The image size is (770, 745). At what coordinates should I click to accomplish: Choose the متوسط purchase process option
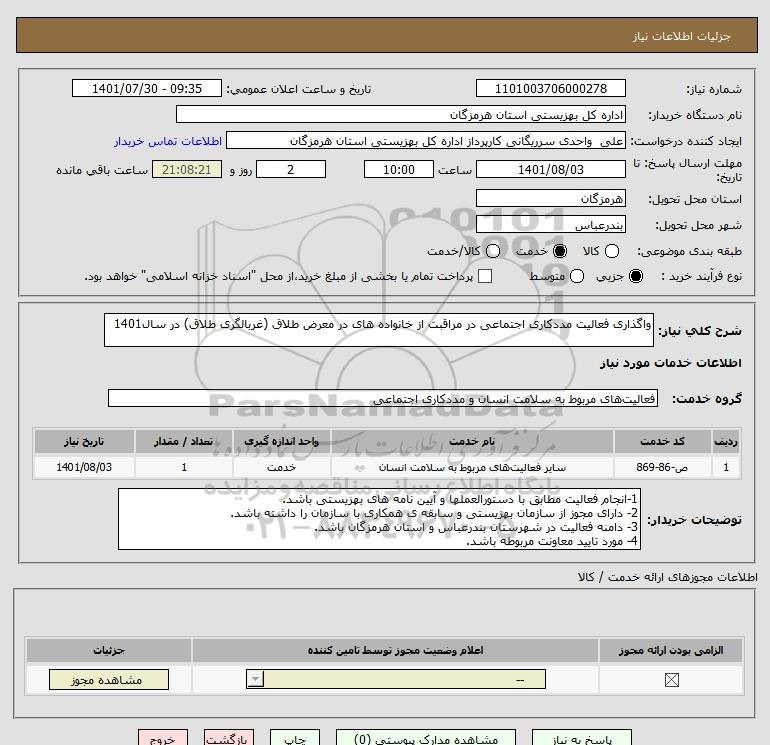pyautogui.click(x=577, y=276)
